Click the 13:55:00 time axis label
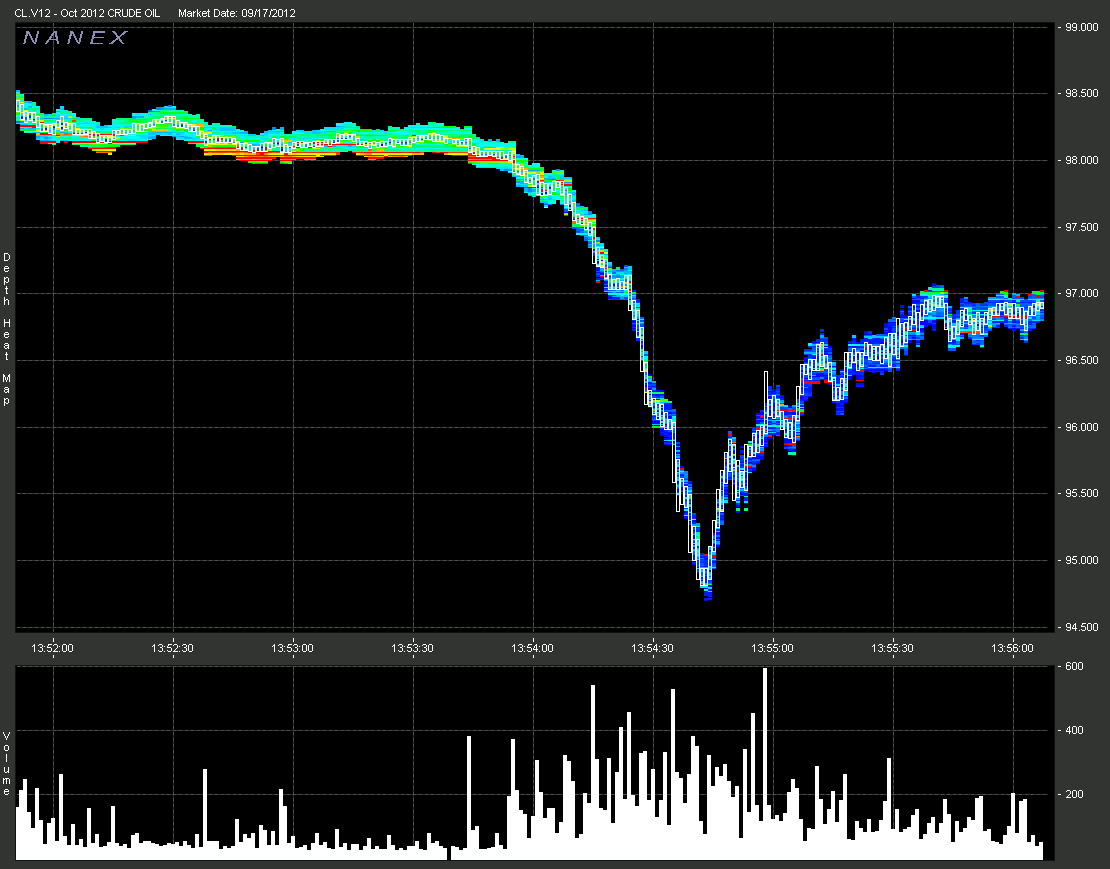This screenshot has width=1110, height=869. (774, 648)
